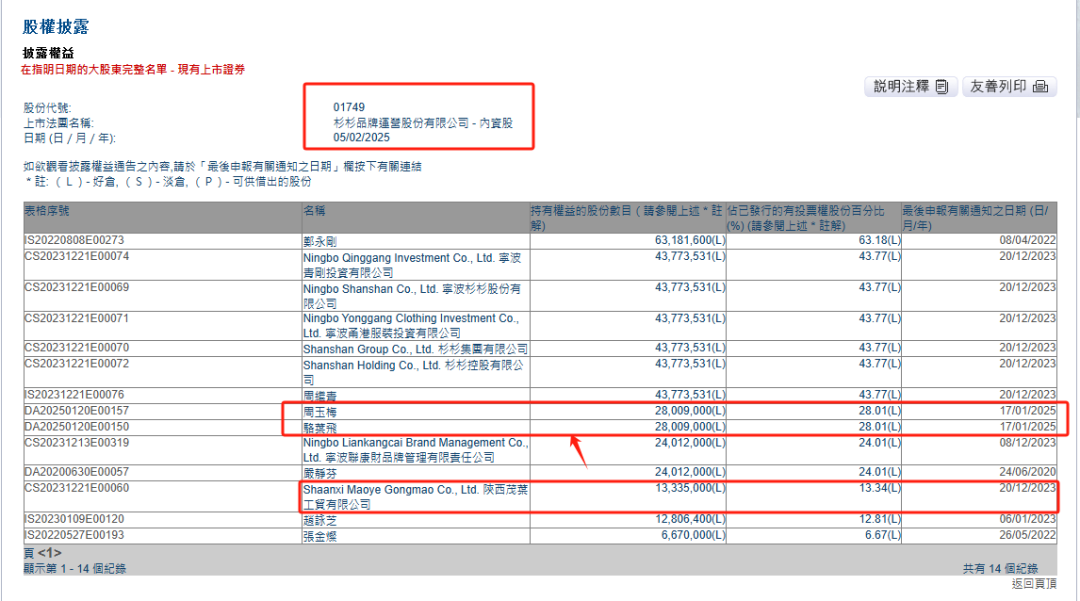This screenshot has width=1080, height=601.
Task: Open Shanshan Group Co., Ltd. link
Action: [415, 349]
